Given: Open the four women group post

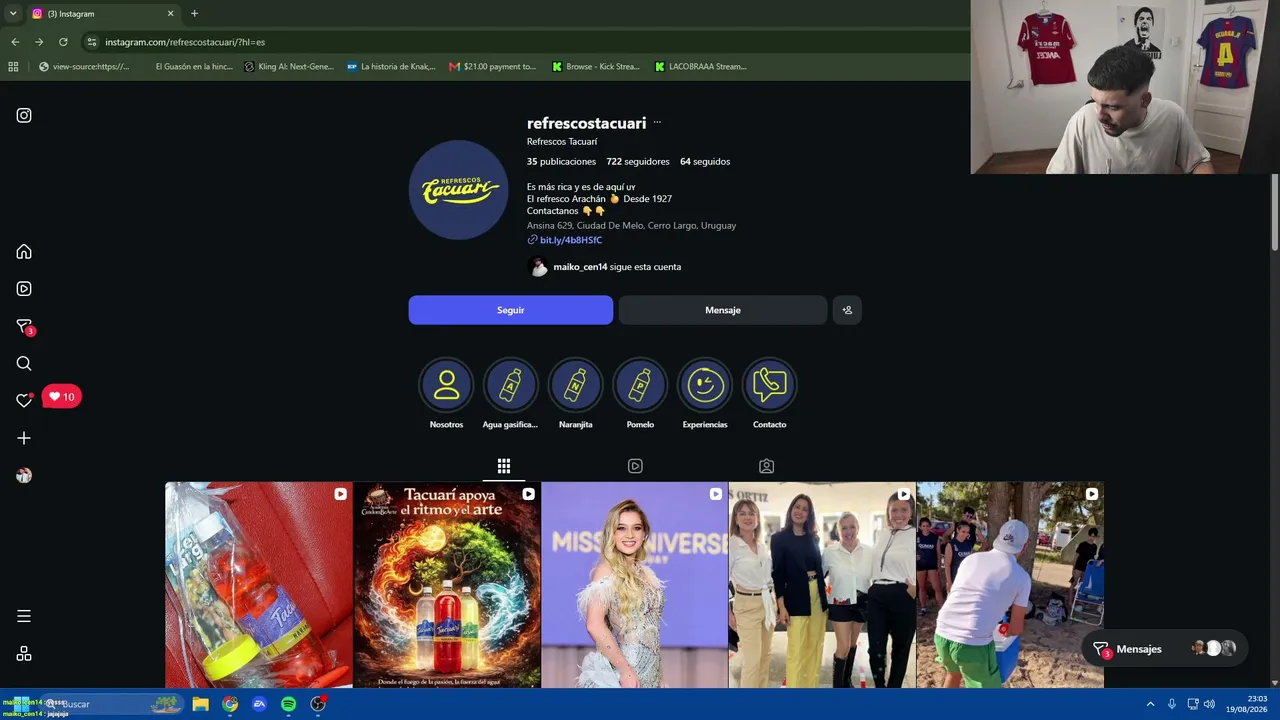Looking at the screenshot, I should pyautogui.click(x=822, y=585).
